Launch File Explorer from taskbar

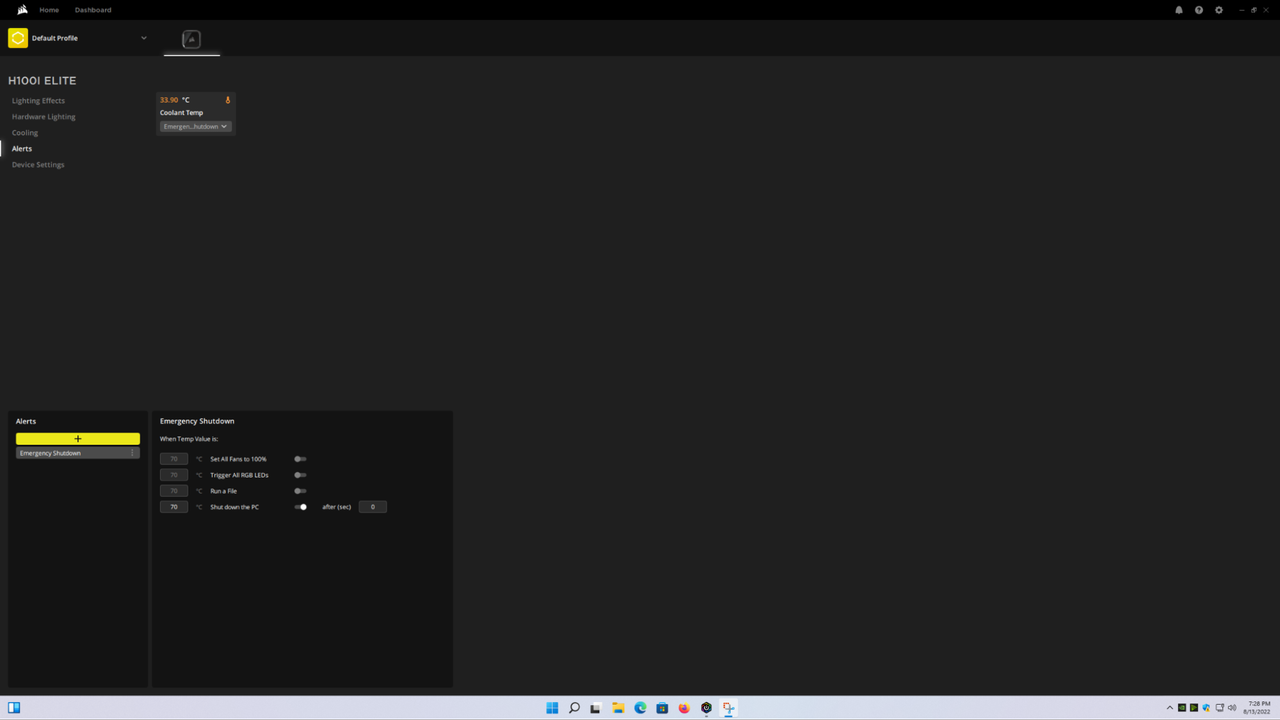point(618,708)
